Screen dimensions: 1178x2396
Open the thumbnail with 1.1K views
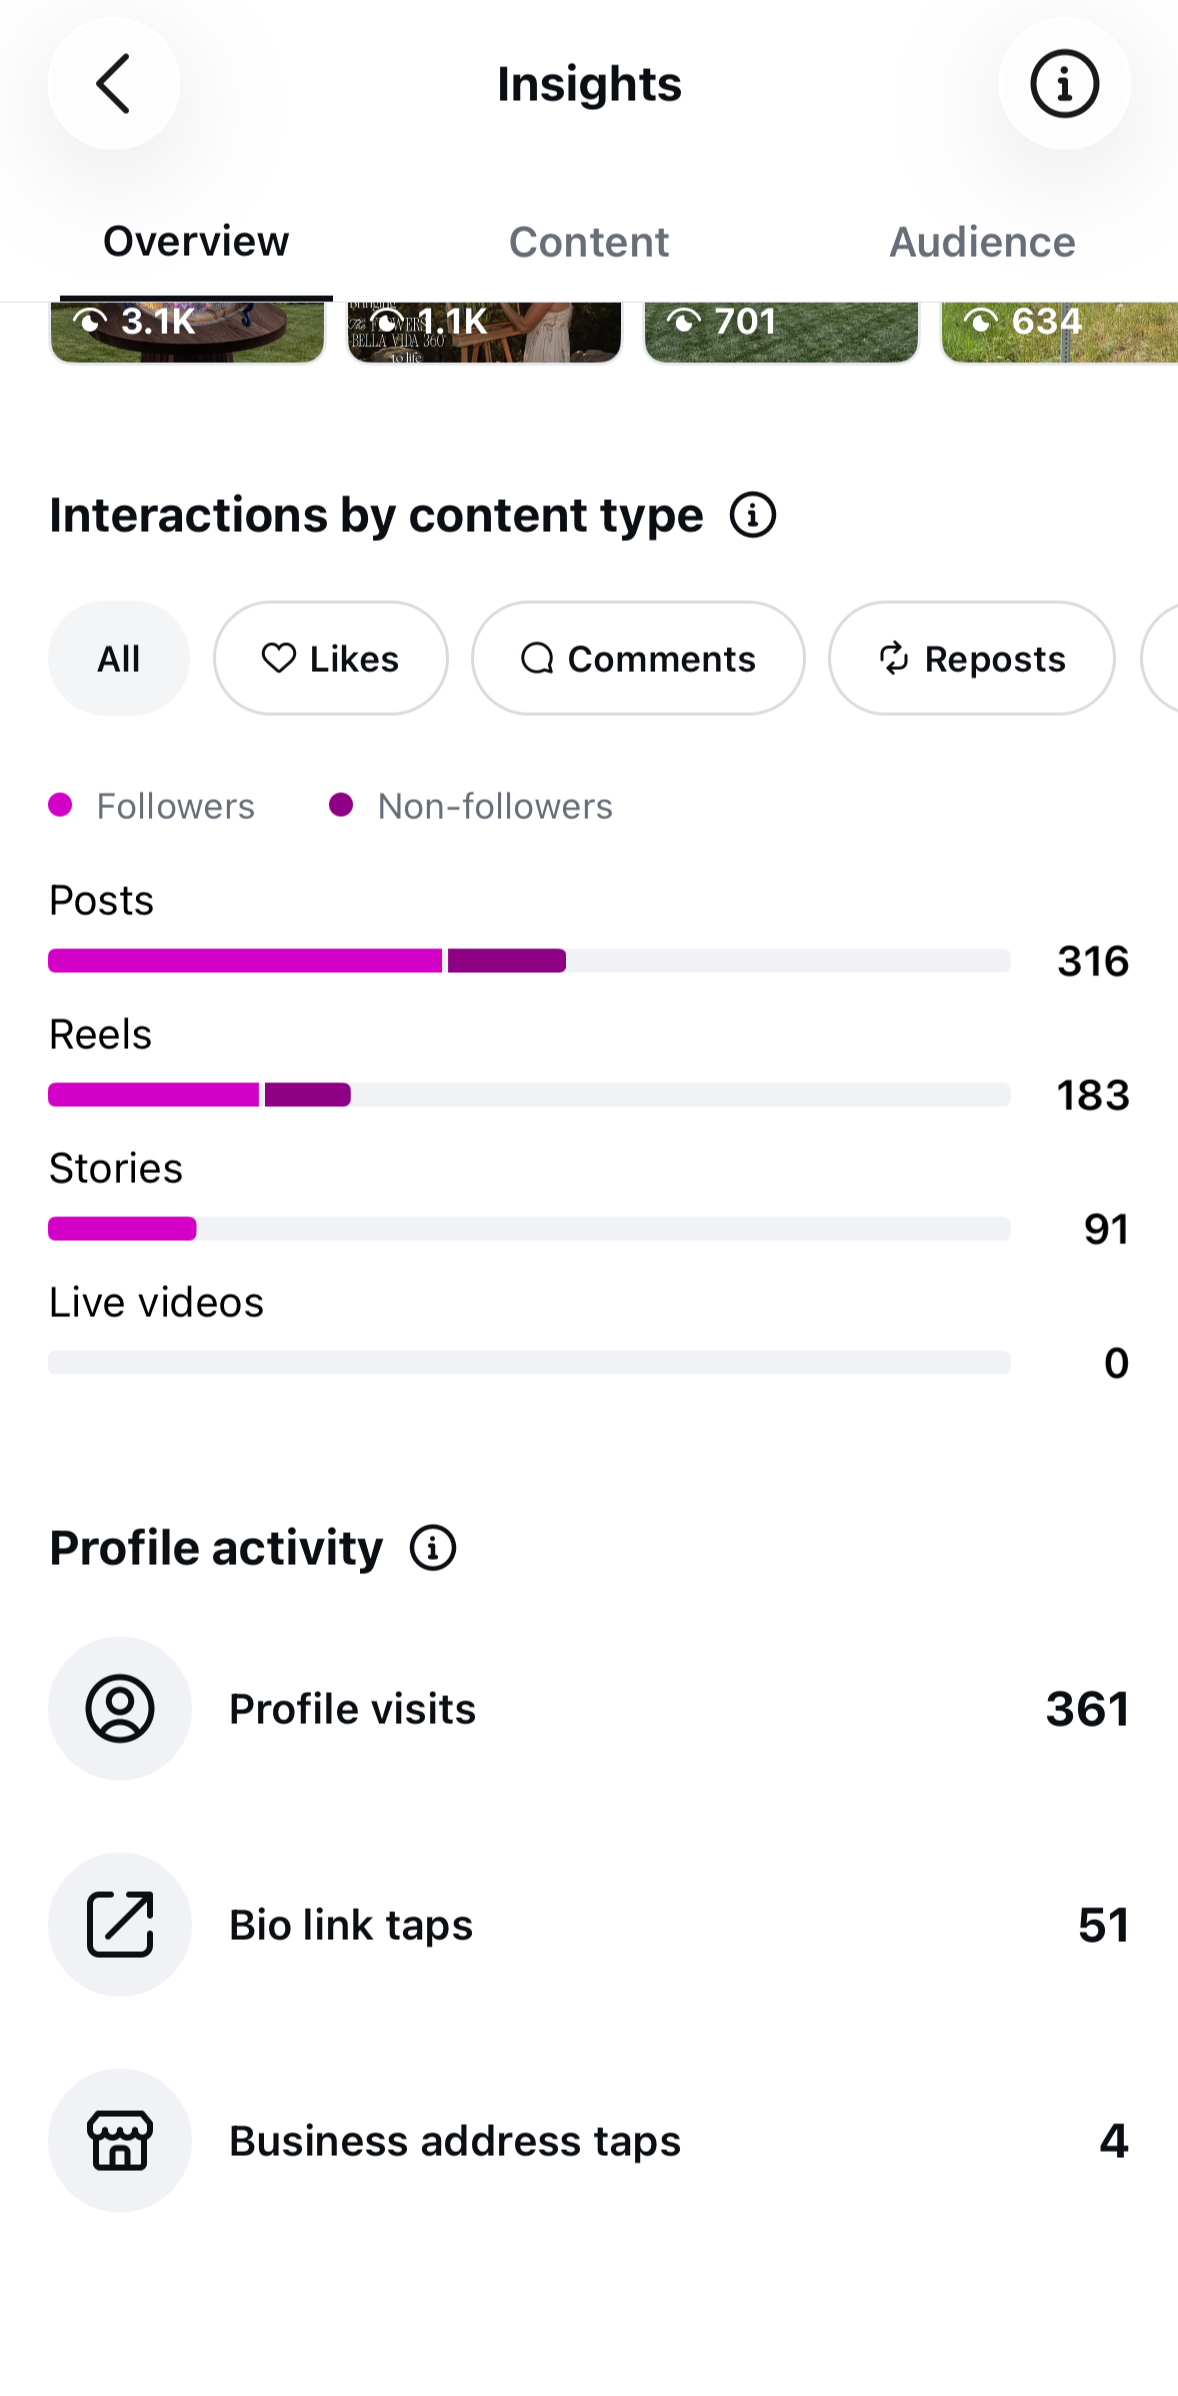[x=484, y=332]
